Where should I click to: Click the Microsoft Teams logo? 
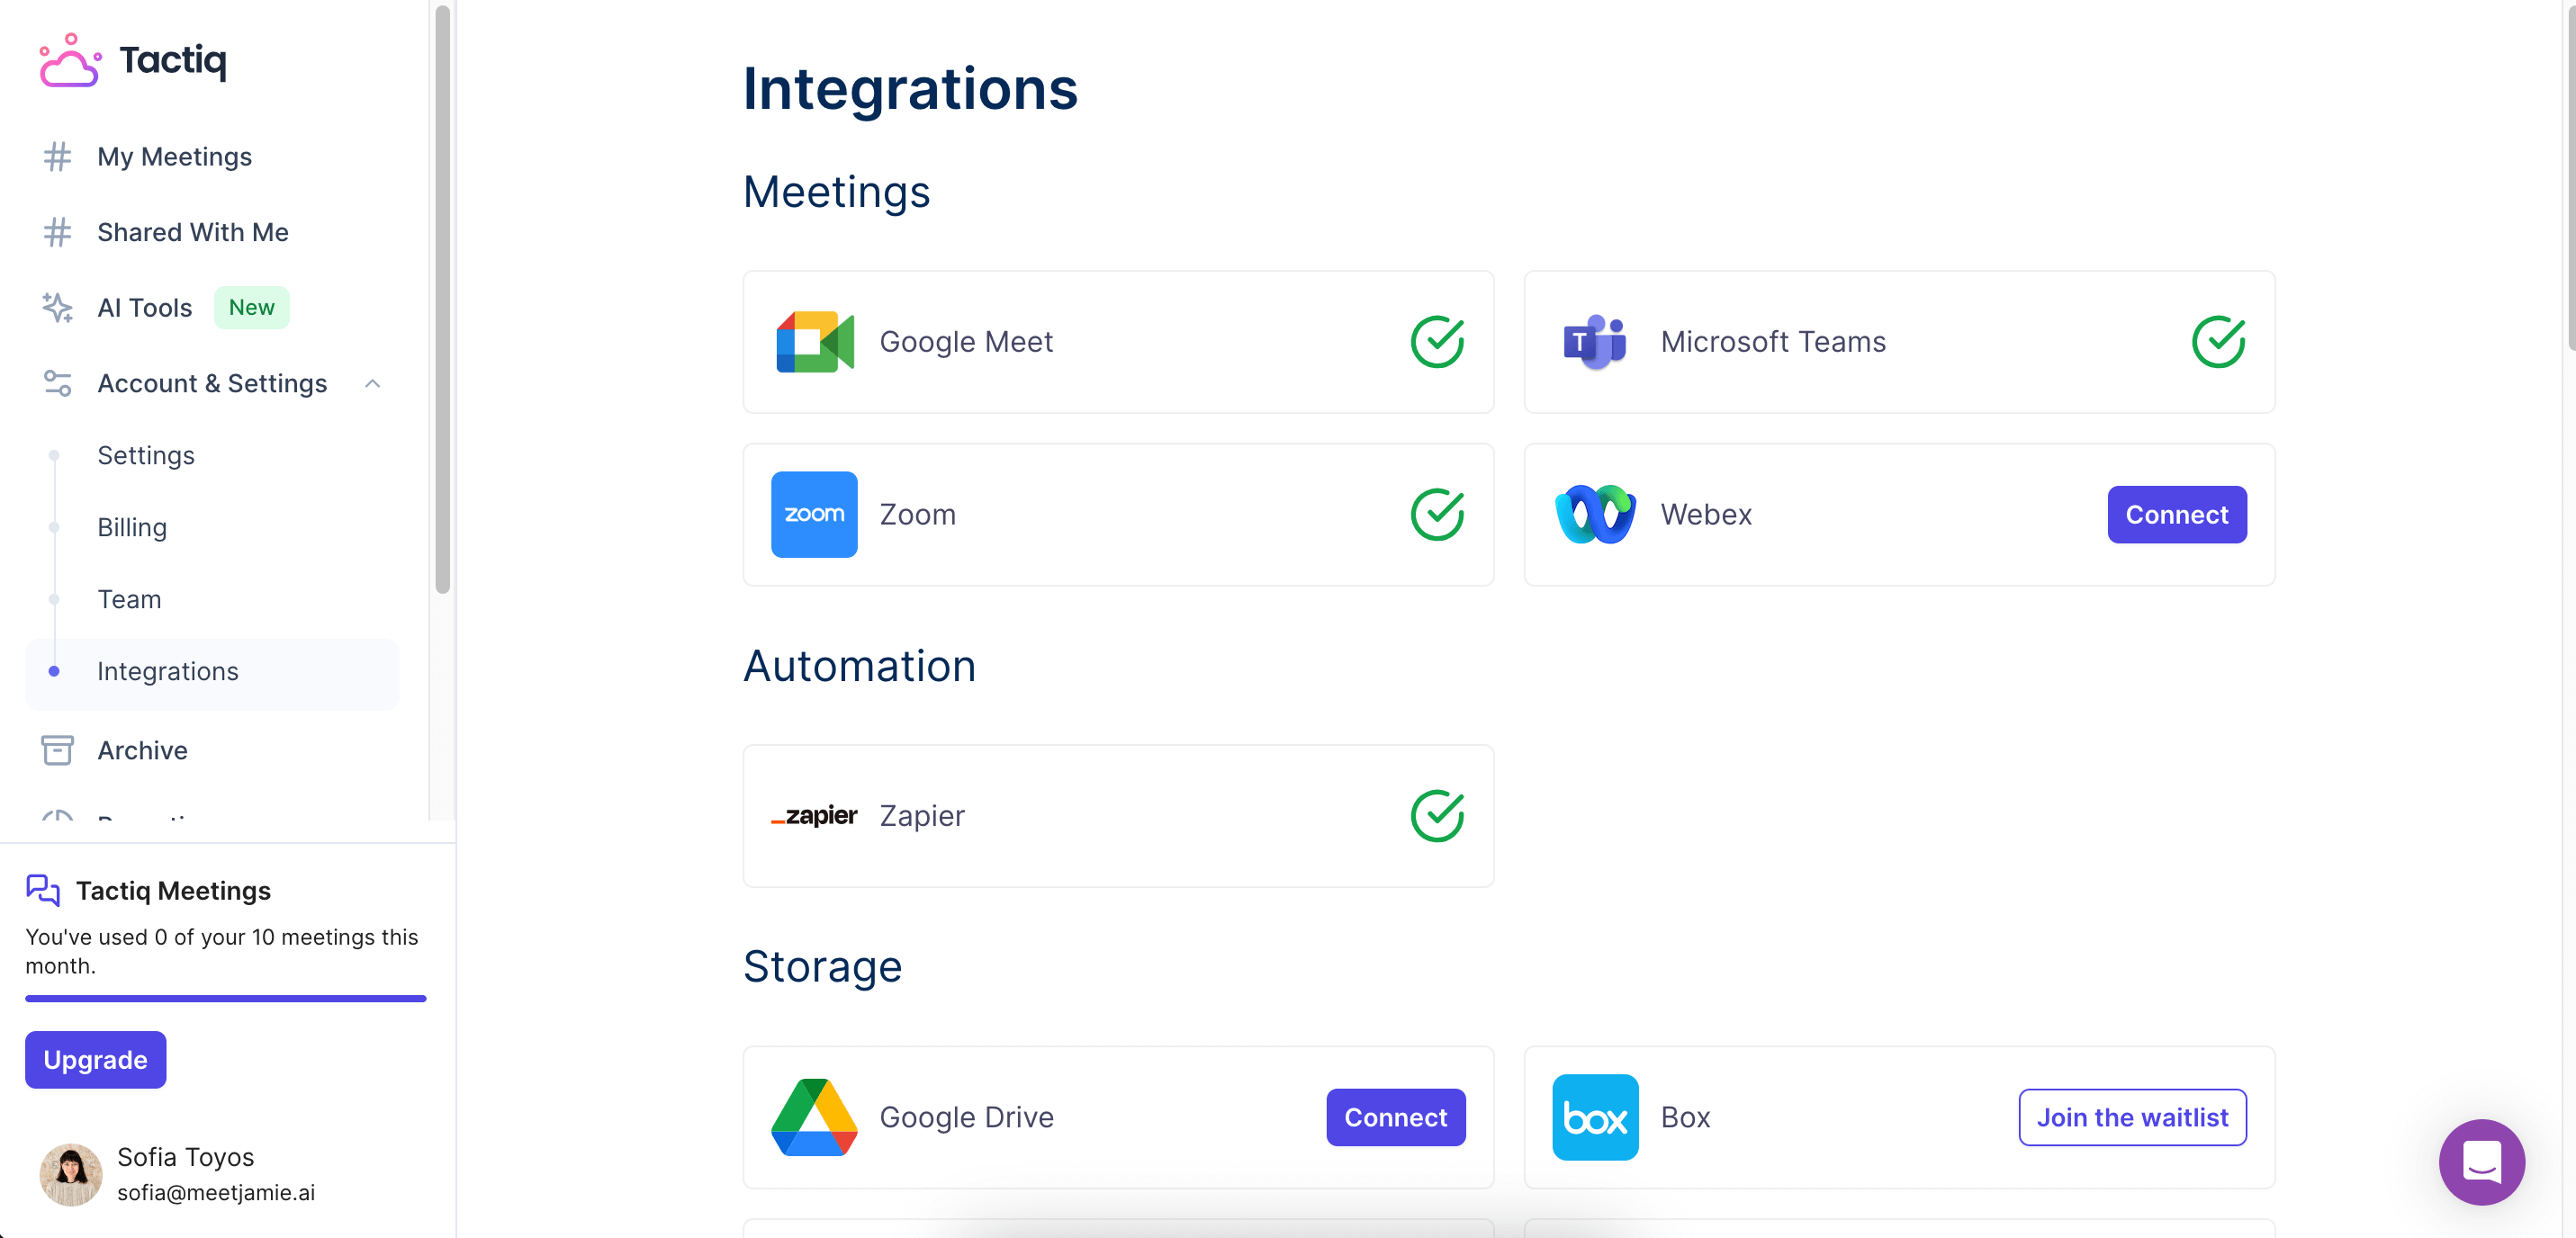tap(1595, 342)
